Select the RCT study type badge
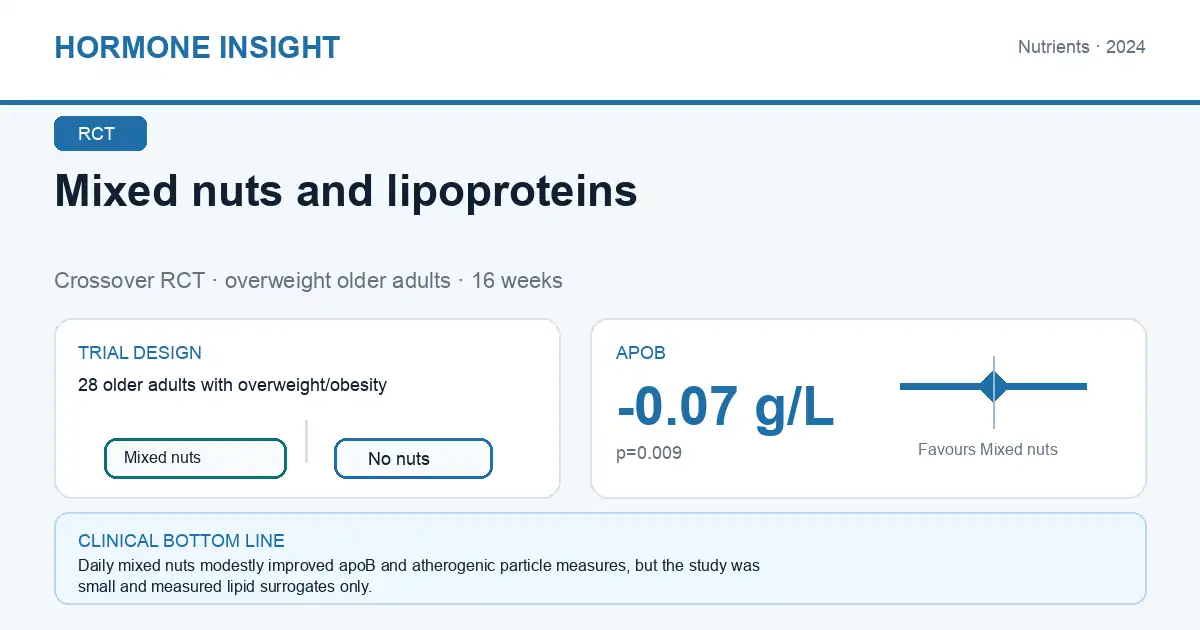Screen dimensions: 1200x630 tap(100, 134)
